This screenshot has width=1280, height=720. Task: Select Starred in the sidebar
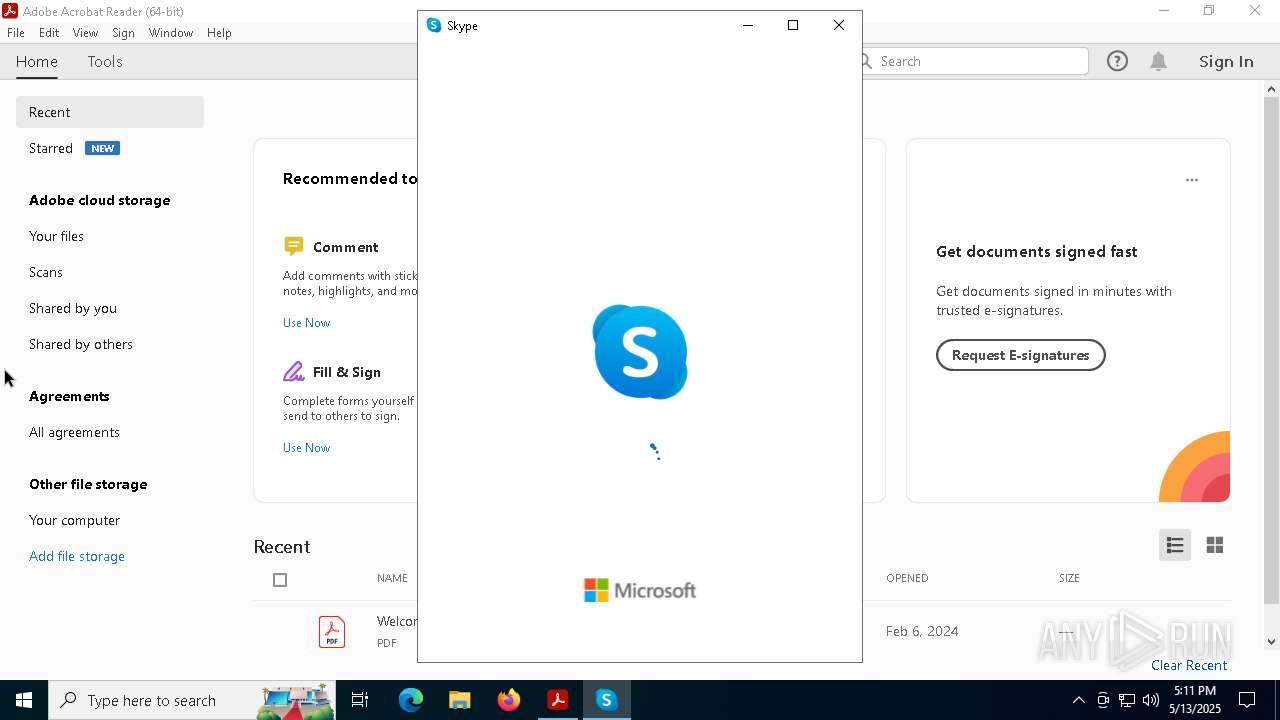pos(51,148)
